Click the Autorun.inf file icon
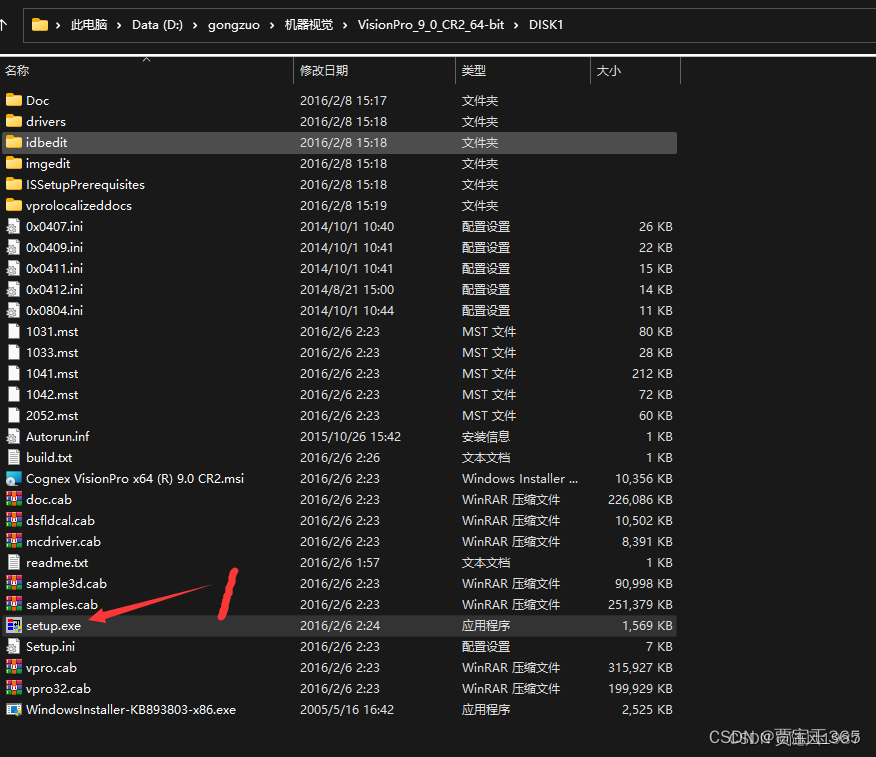This screenshot has height=757, width=876. [13, 436]
